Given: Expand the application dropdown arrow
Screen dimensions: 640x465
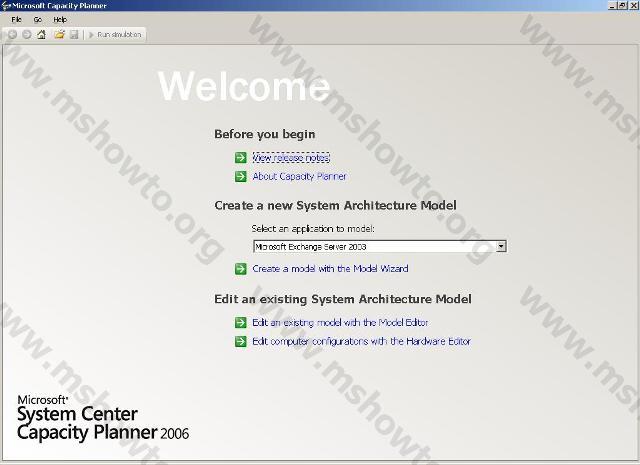Looking at the screenshot, I should [501, 247].
